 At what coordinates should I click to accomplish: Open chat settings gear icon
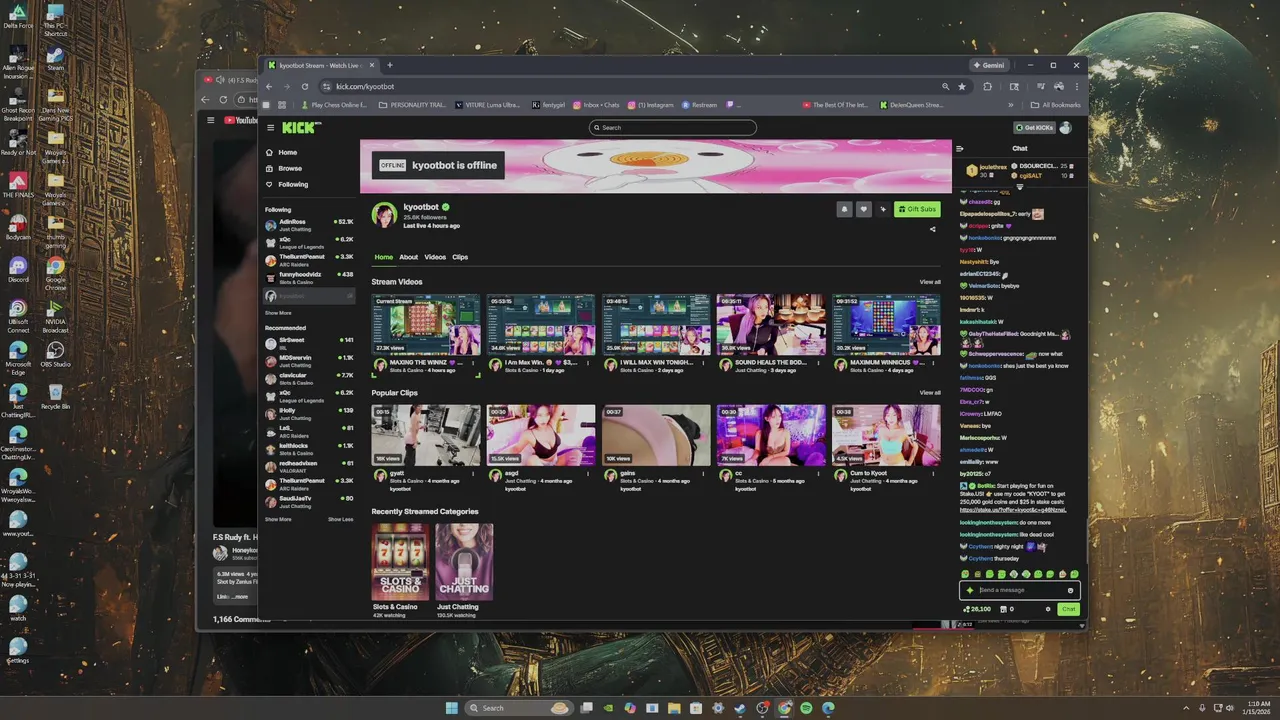[1048, 609]
